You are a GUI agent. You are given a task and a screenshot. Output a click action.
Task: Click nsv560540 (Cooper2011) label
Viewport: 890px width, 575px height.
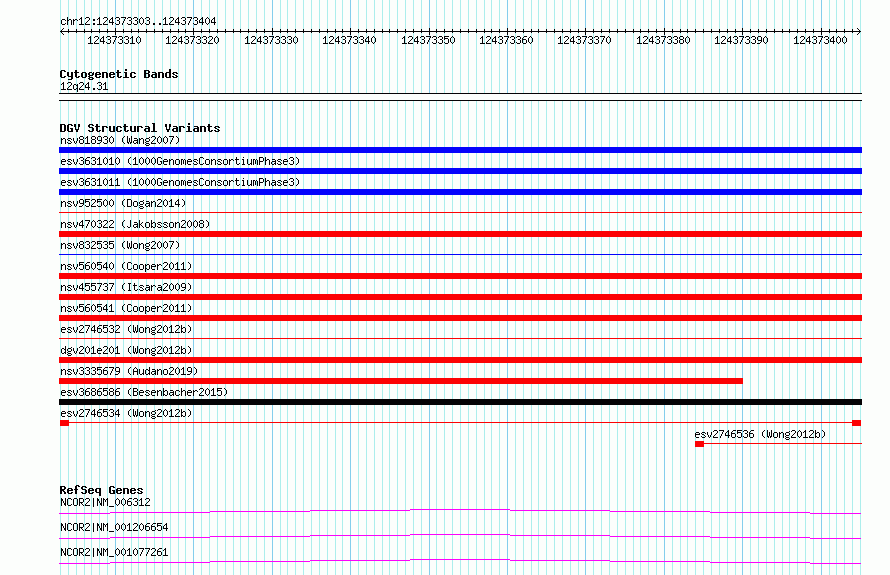126,266
